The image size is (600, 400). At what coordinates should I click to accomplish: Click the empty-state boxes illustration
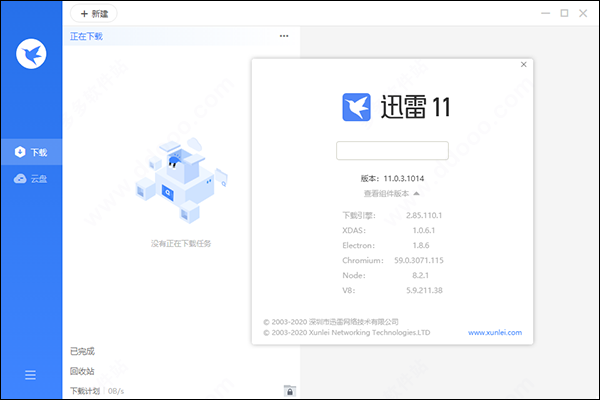point(181,180)
